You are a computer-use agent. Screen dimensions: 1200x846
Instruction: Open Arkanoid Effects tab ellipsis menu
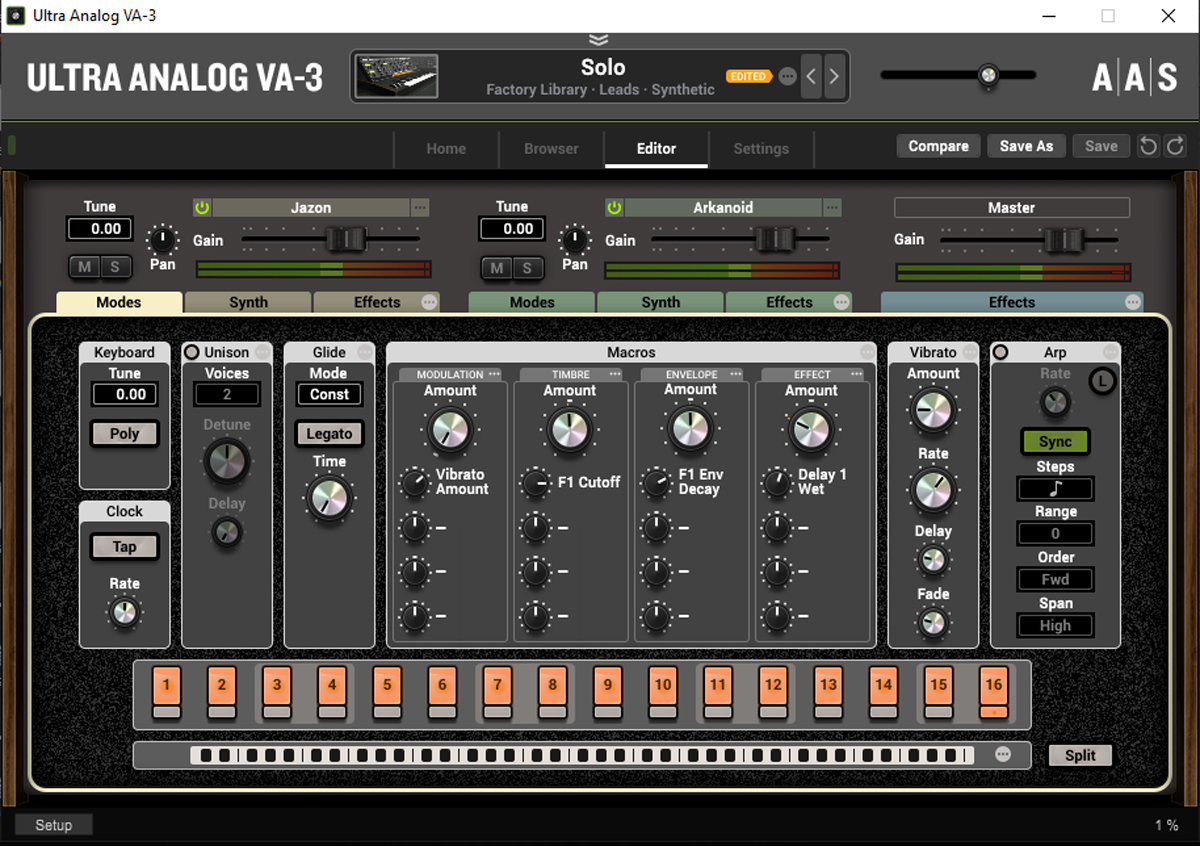842,302
